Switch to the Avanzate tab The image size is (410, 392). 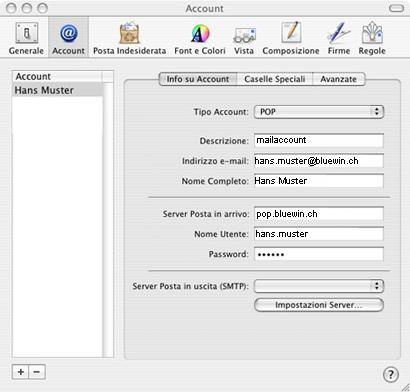pos(339,79)
